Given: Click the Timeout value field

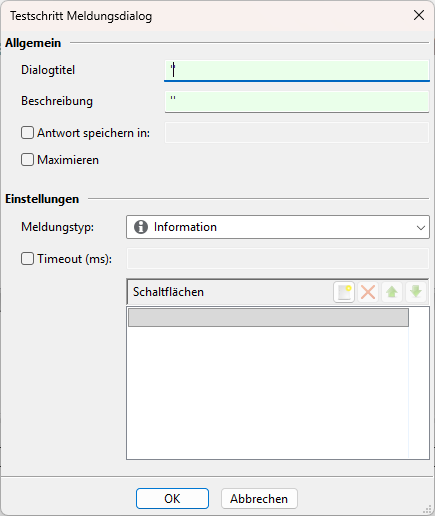Looking at the screenshot, I should [278, 259].
